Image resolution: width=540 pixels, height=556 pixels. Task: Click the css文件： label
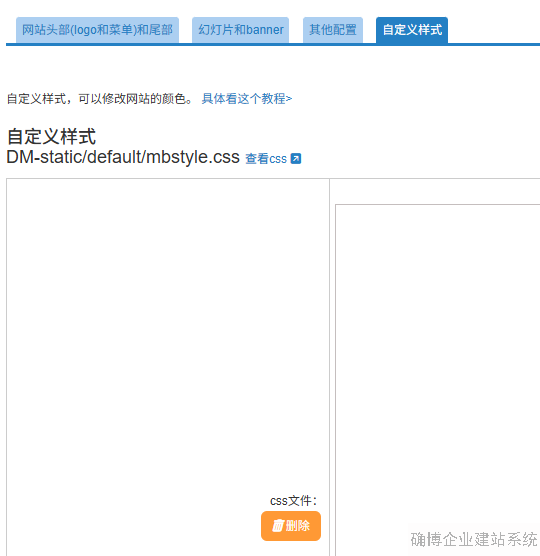point(294,501)
